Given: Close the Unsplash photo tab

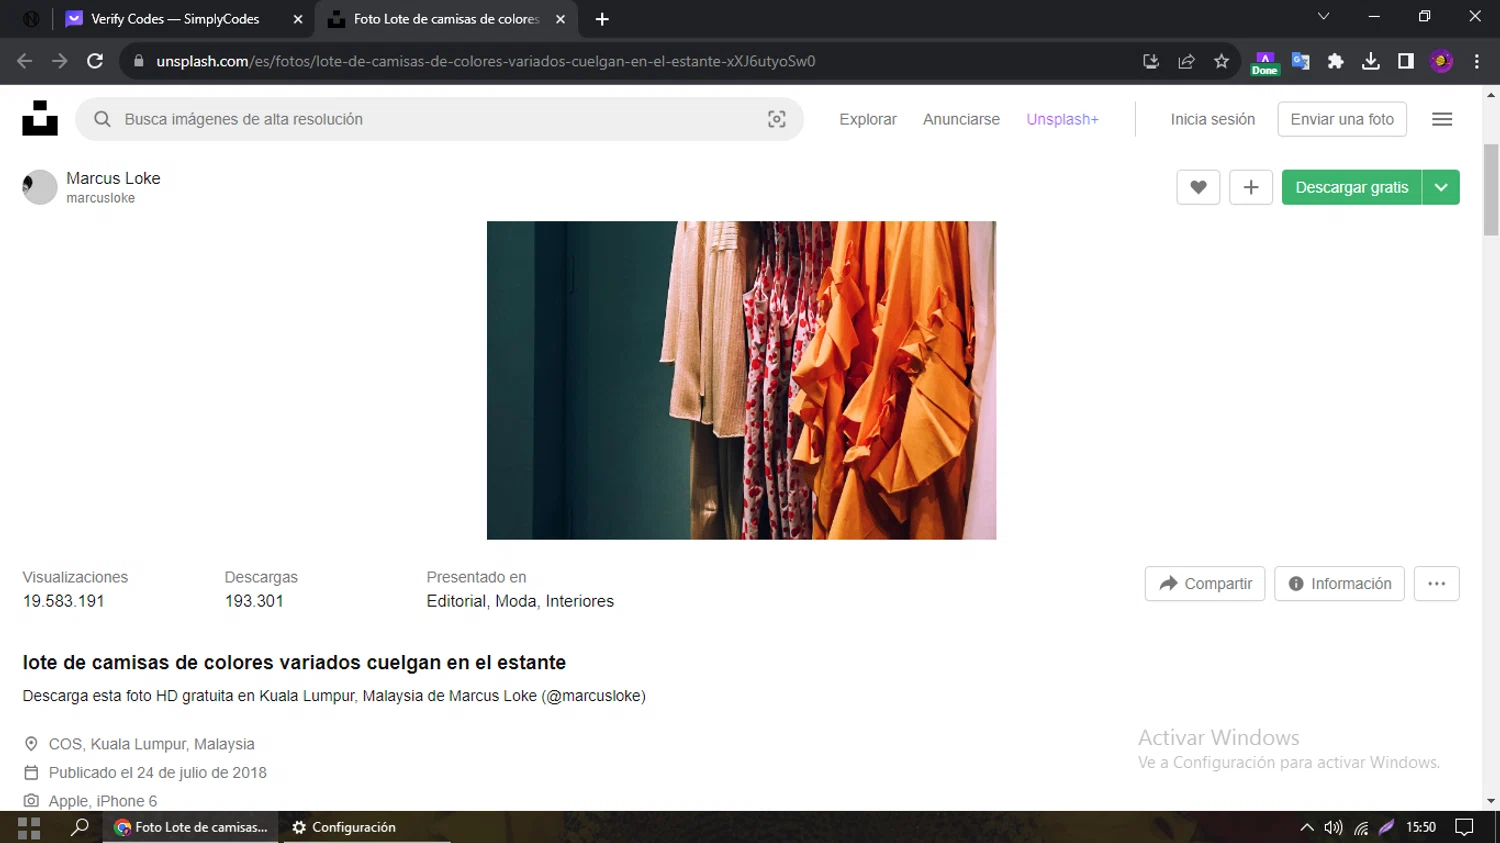Looking at the screenshot, I should (x=560, y=19).
